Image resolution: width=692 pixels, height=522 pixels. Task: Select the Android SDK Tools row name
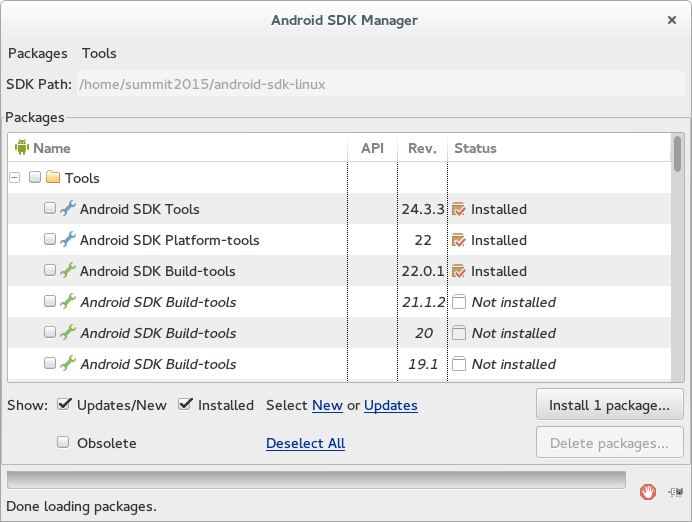pos(139,209)
